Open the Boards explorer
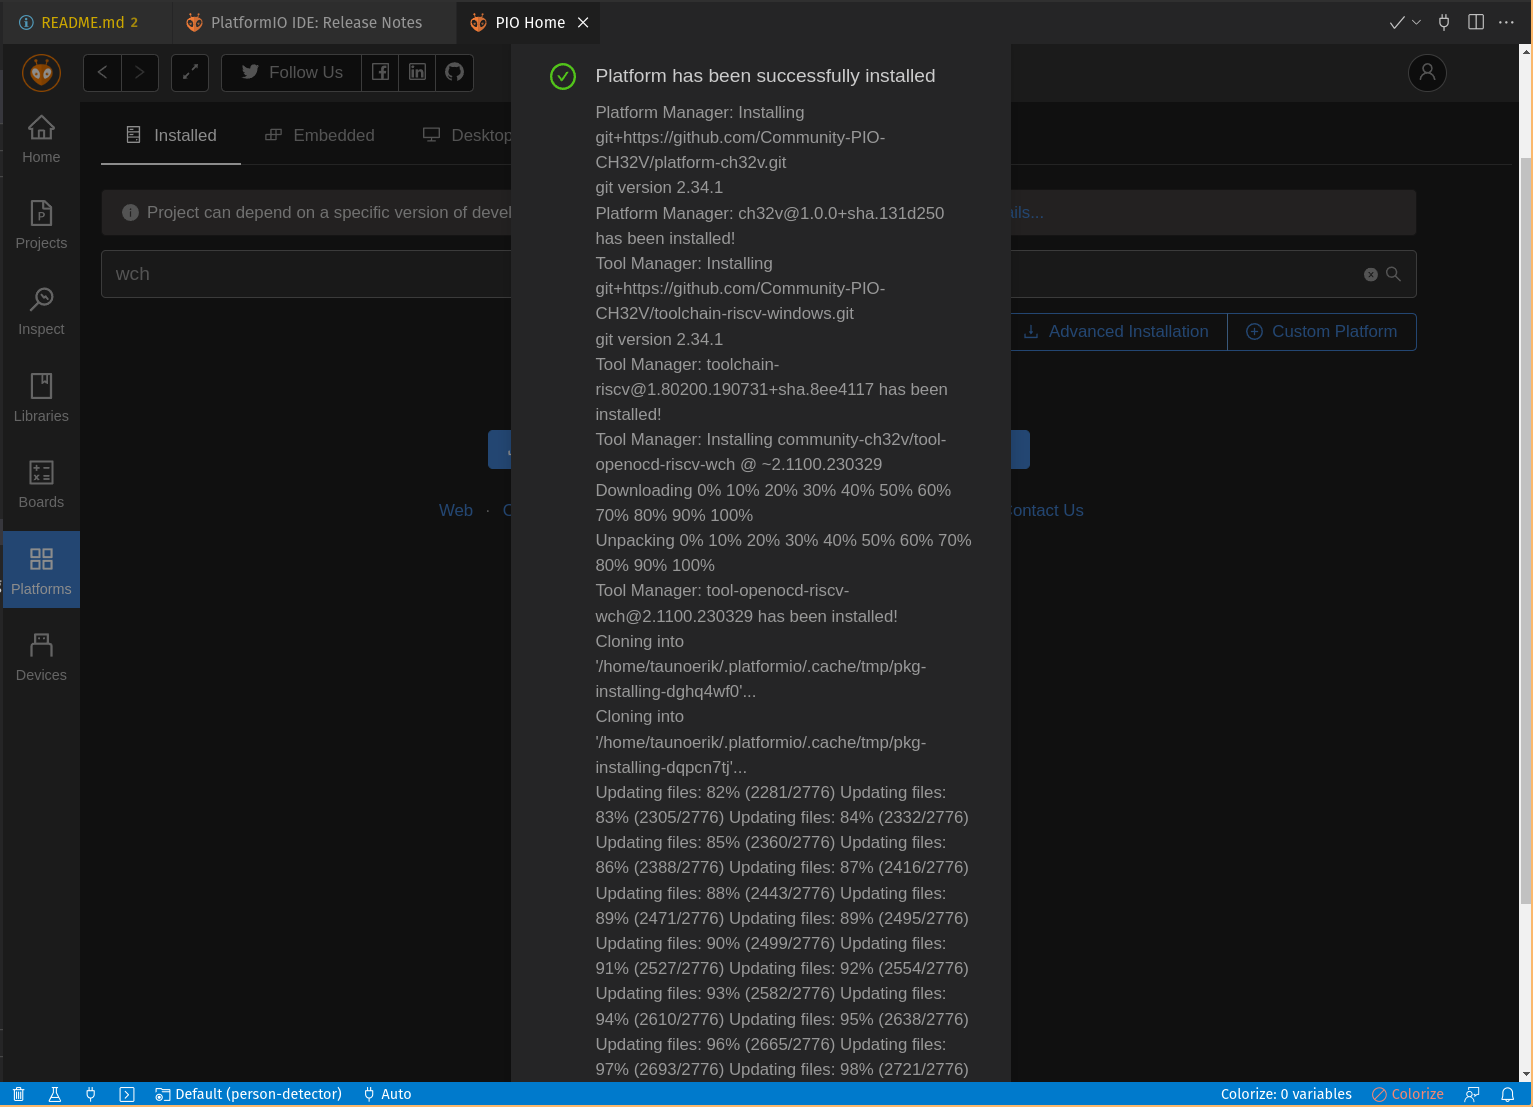The height and width of the screenshot is (1107, 1533). click(x=41, y=484)
